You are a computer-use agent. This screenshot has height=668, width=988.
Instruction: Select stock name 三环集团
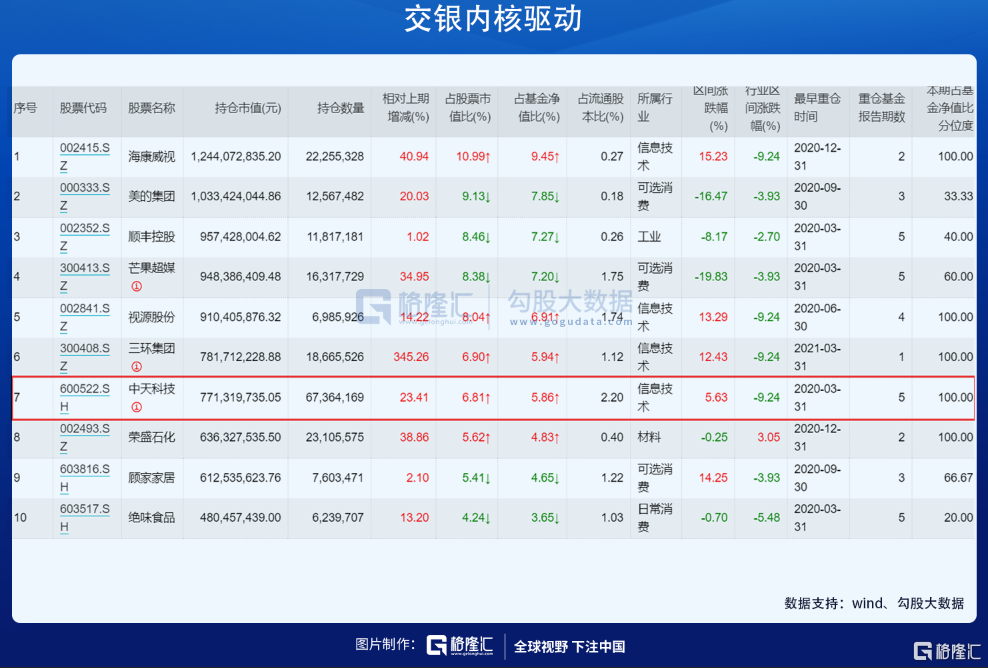click(151, 348)
